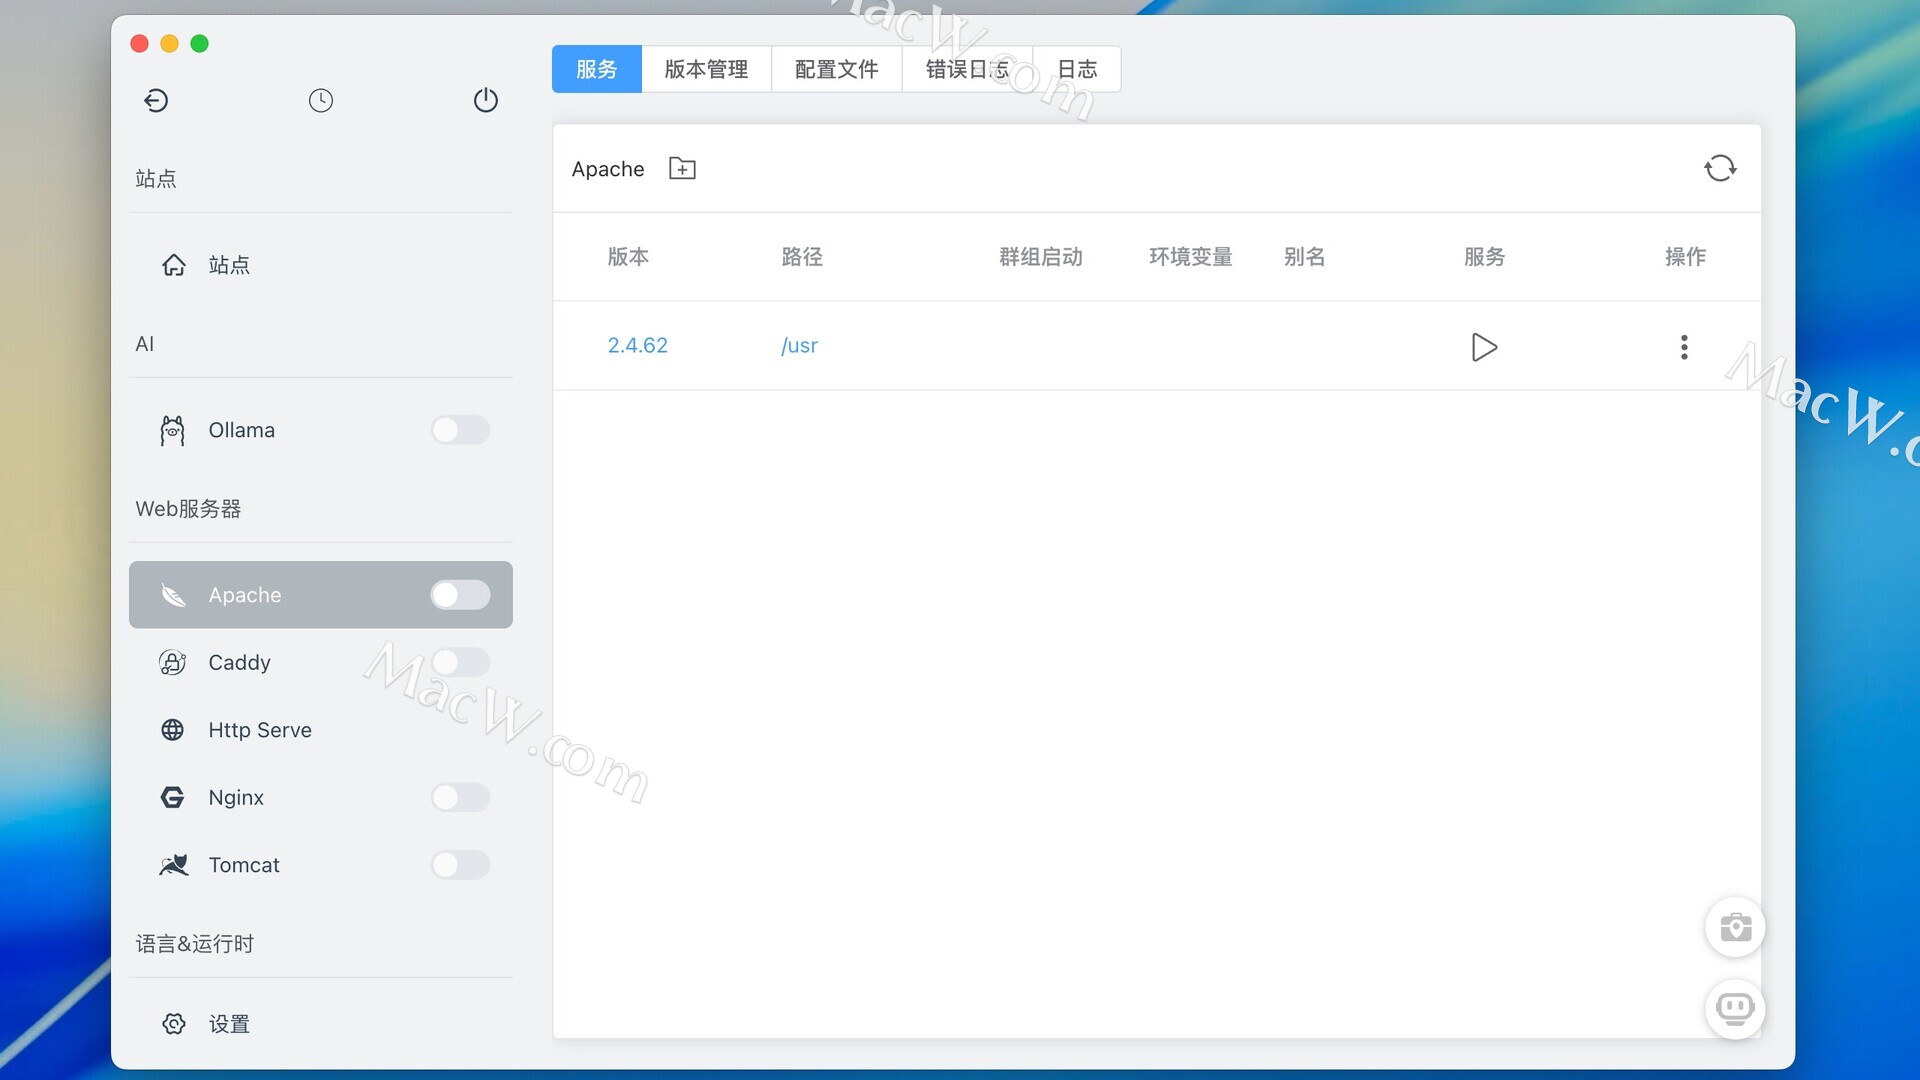Toggle the Apache service switch

pyautogui.click(x=460, y=595)
